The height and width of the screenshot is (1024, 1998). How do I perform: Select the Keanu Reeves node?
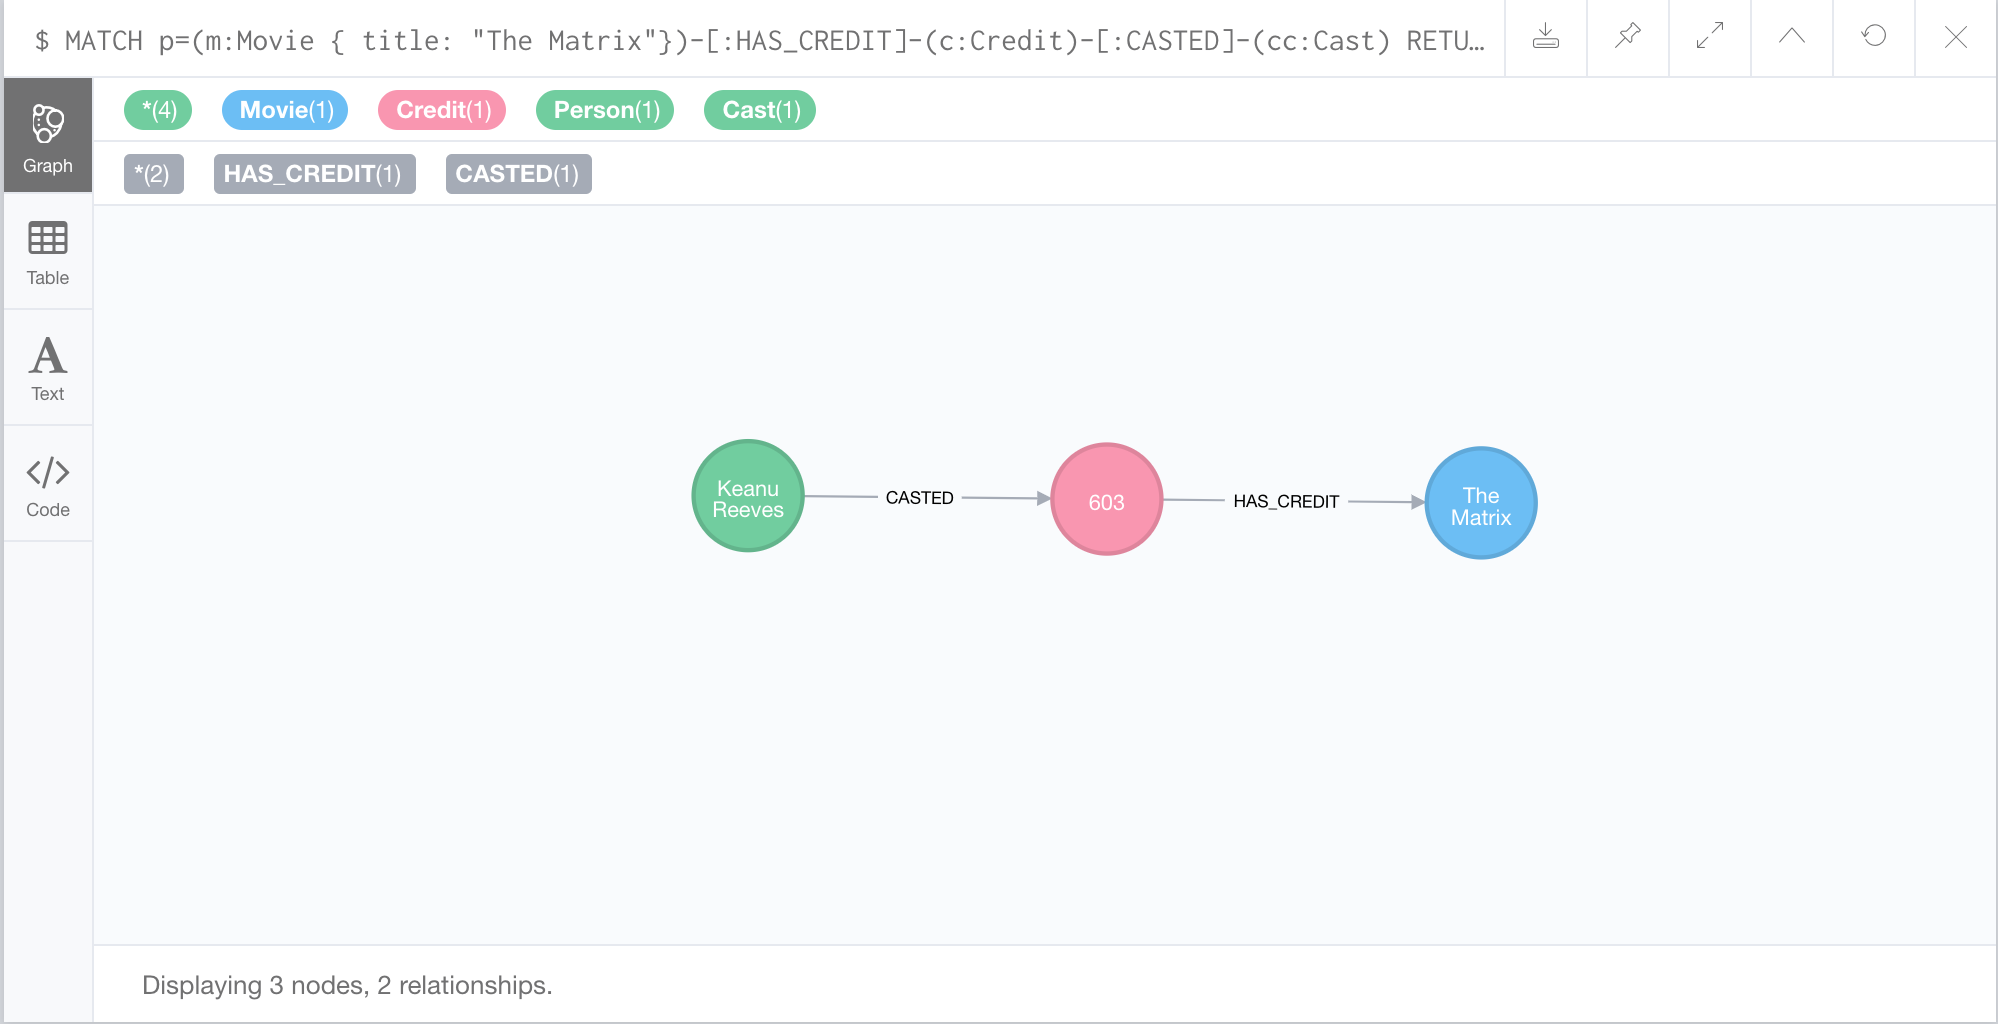click(747, 496)
